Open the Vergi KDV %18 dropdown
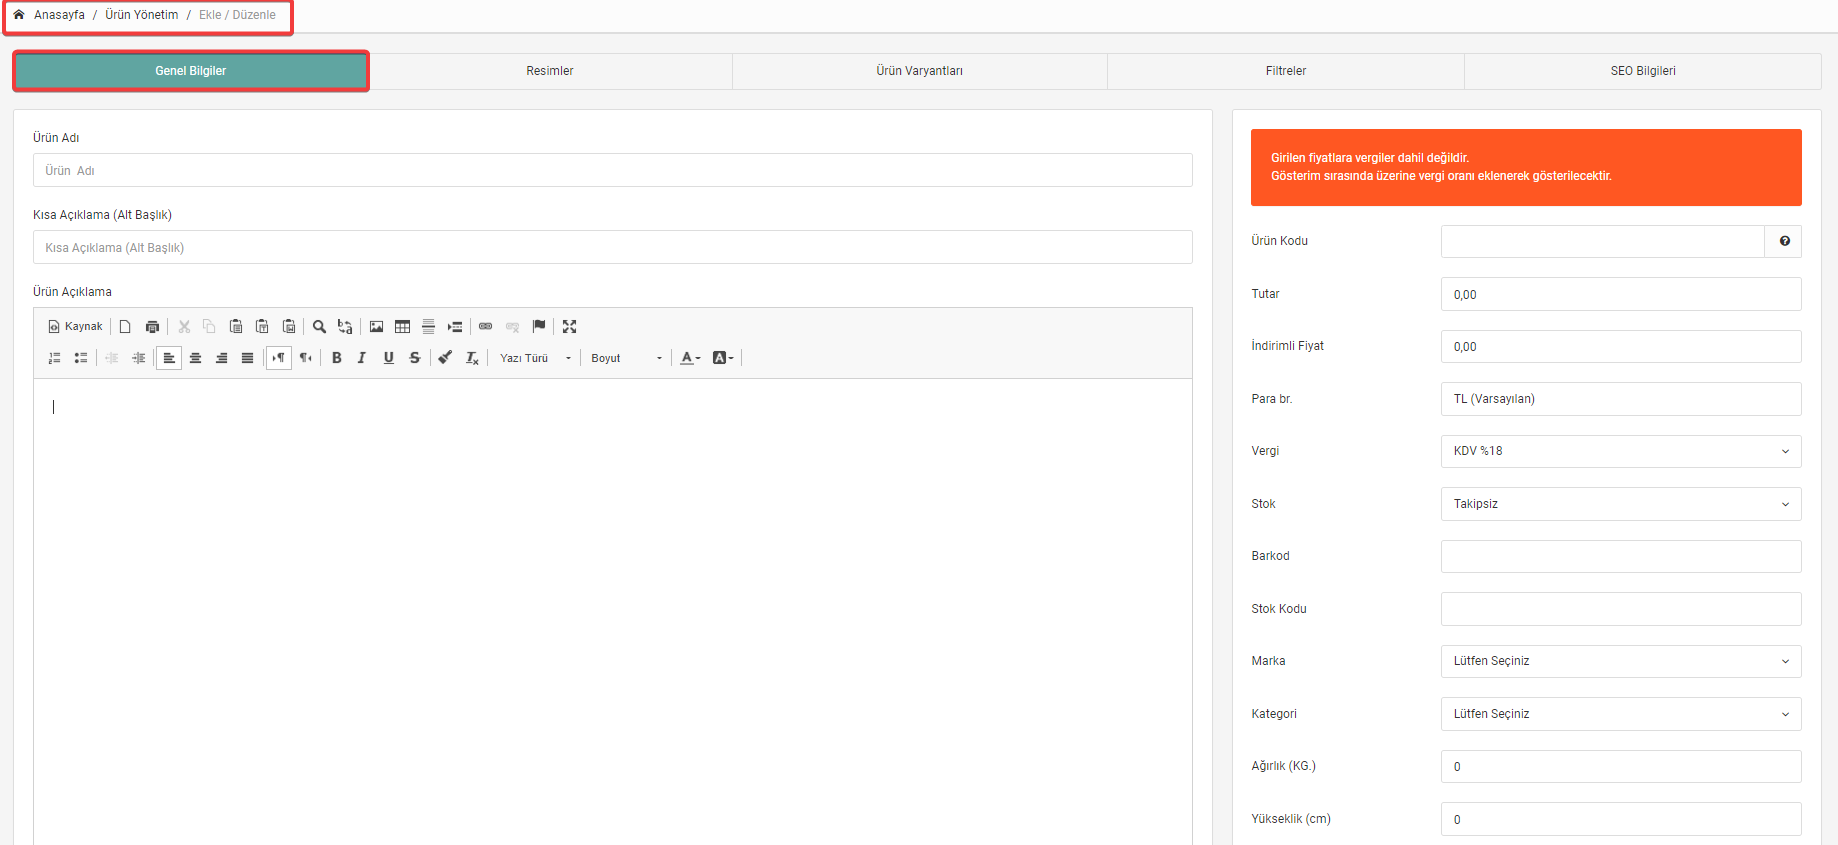Viewport: 1838px width, 845px height. 1621,451
